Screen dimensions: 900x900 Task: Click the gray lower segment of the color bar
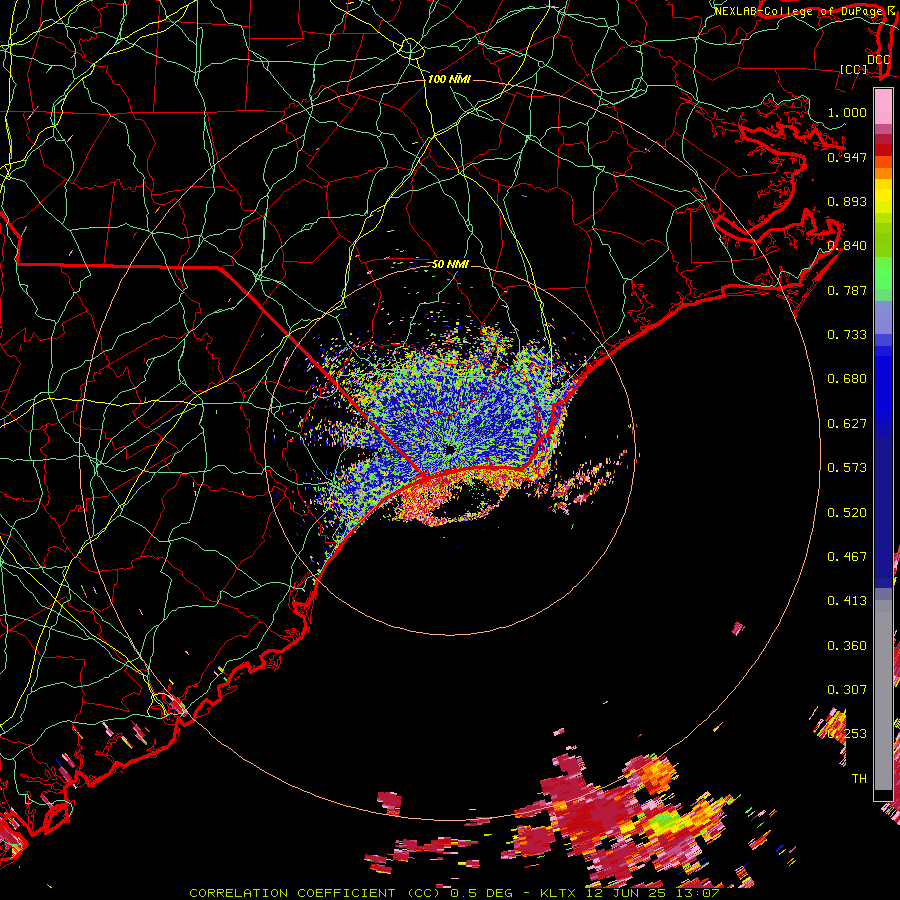pyautogui.click(x=883, y=695)
